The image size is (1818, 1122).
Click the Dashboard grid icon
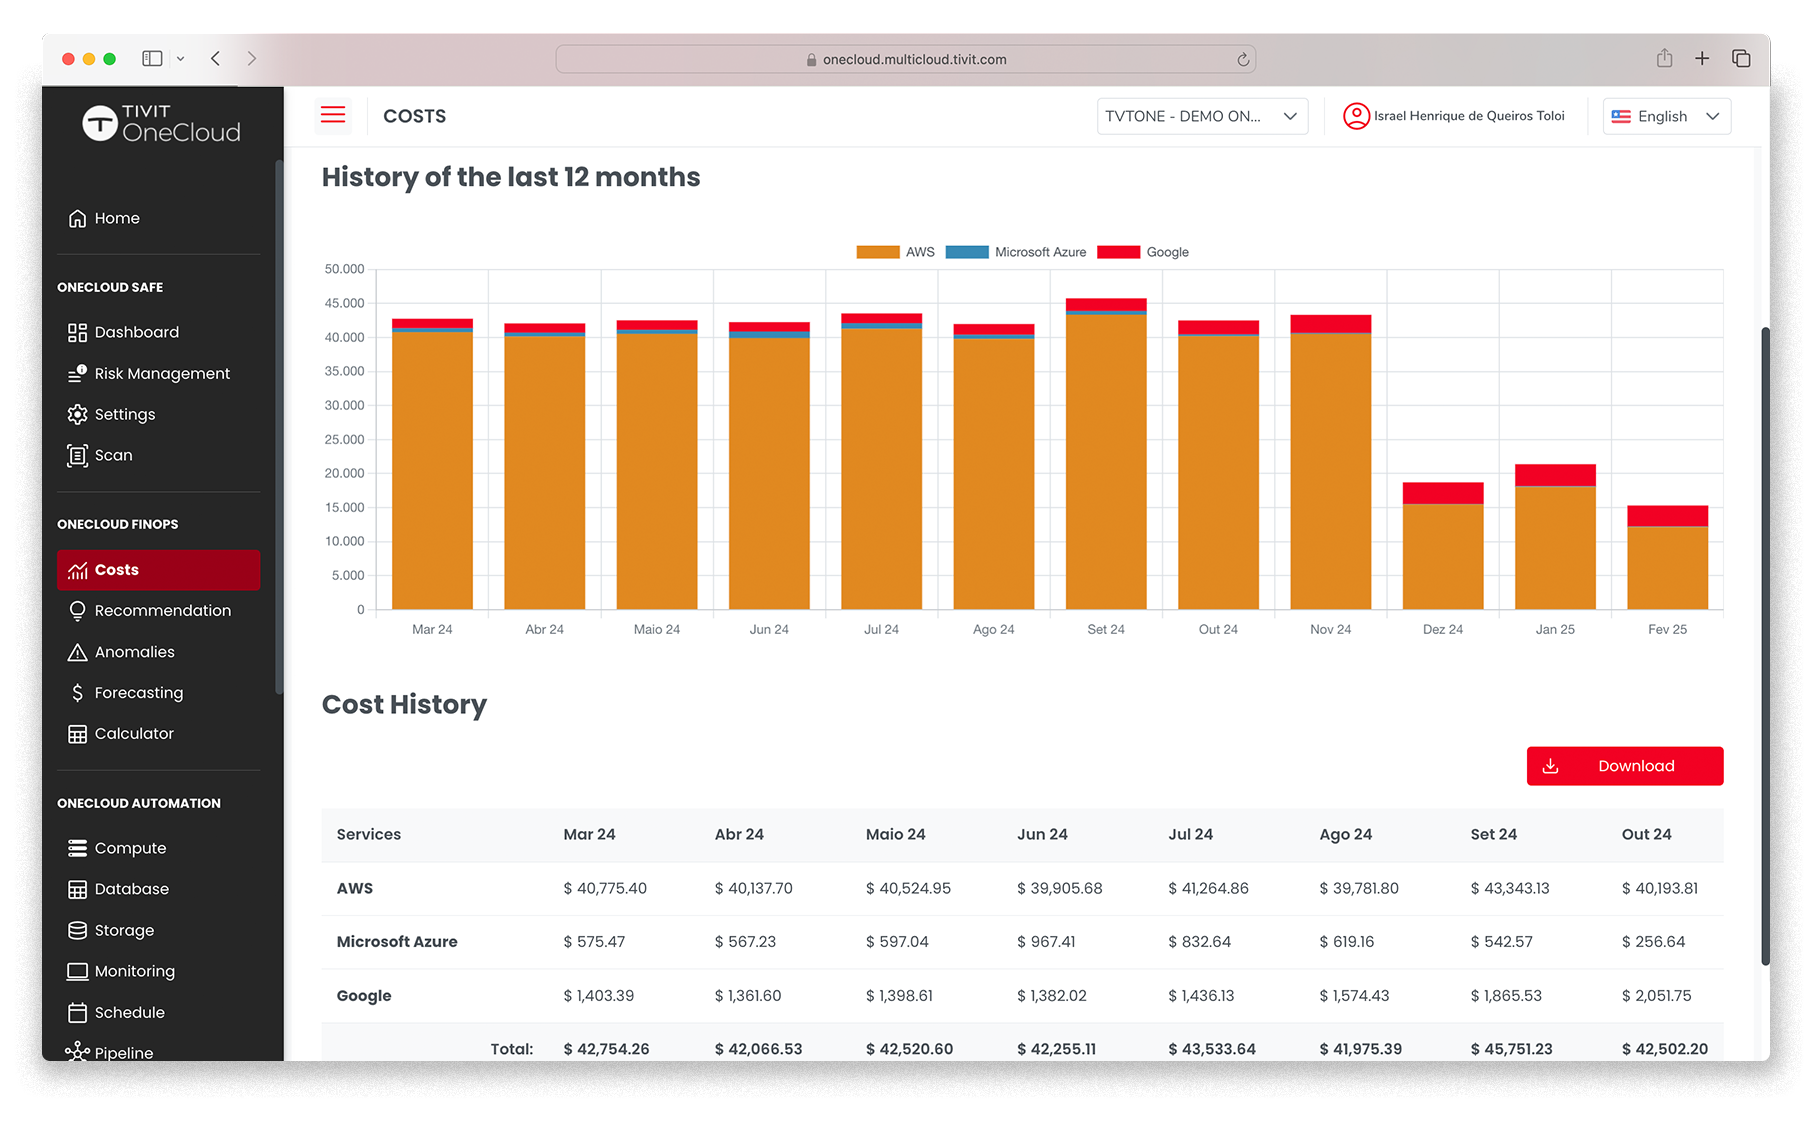pyautogui.click(x=77, y=332)
